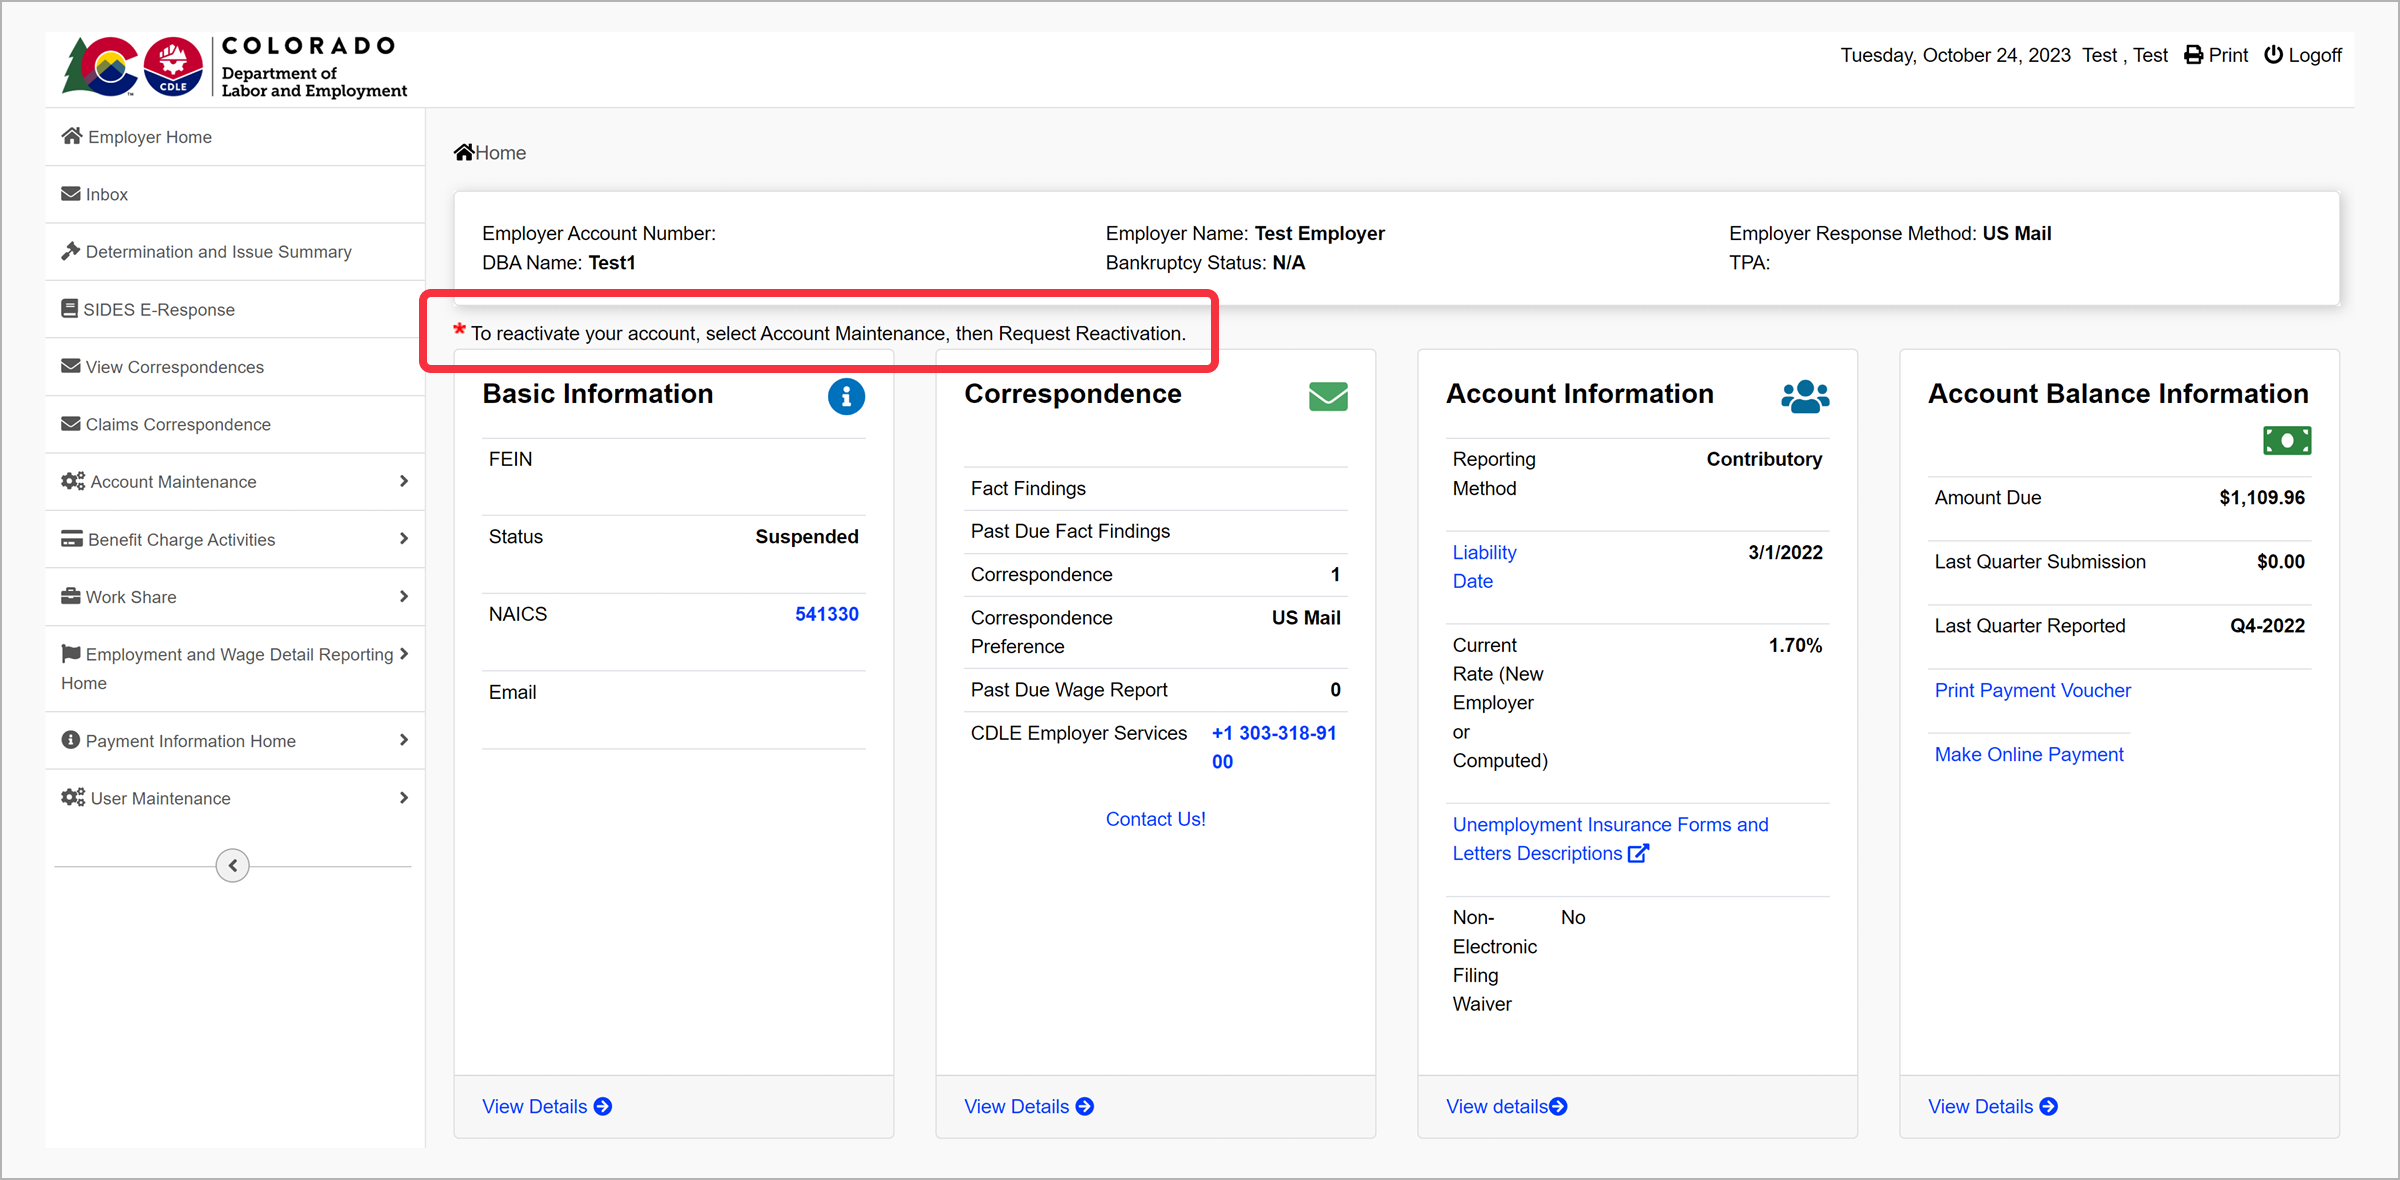
Task: Click the envelope icon beside View Correspondences
Action: 71,366
